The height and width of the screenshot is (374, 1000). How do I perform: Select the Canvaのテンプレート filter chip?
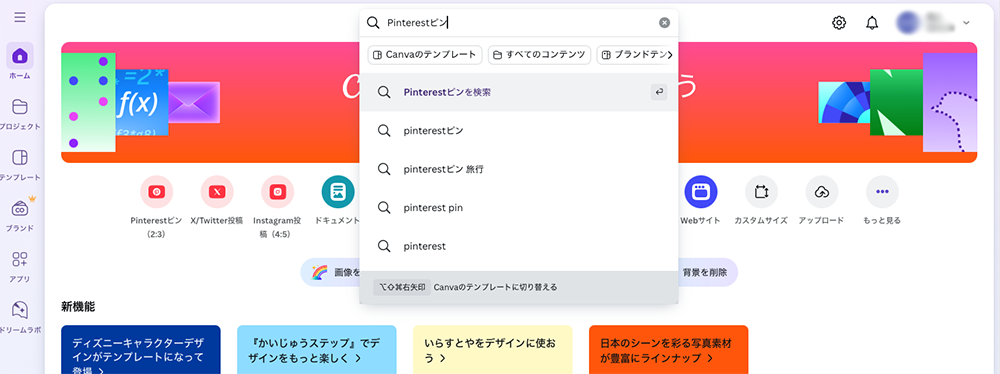(x=425, y=55)
